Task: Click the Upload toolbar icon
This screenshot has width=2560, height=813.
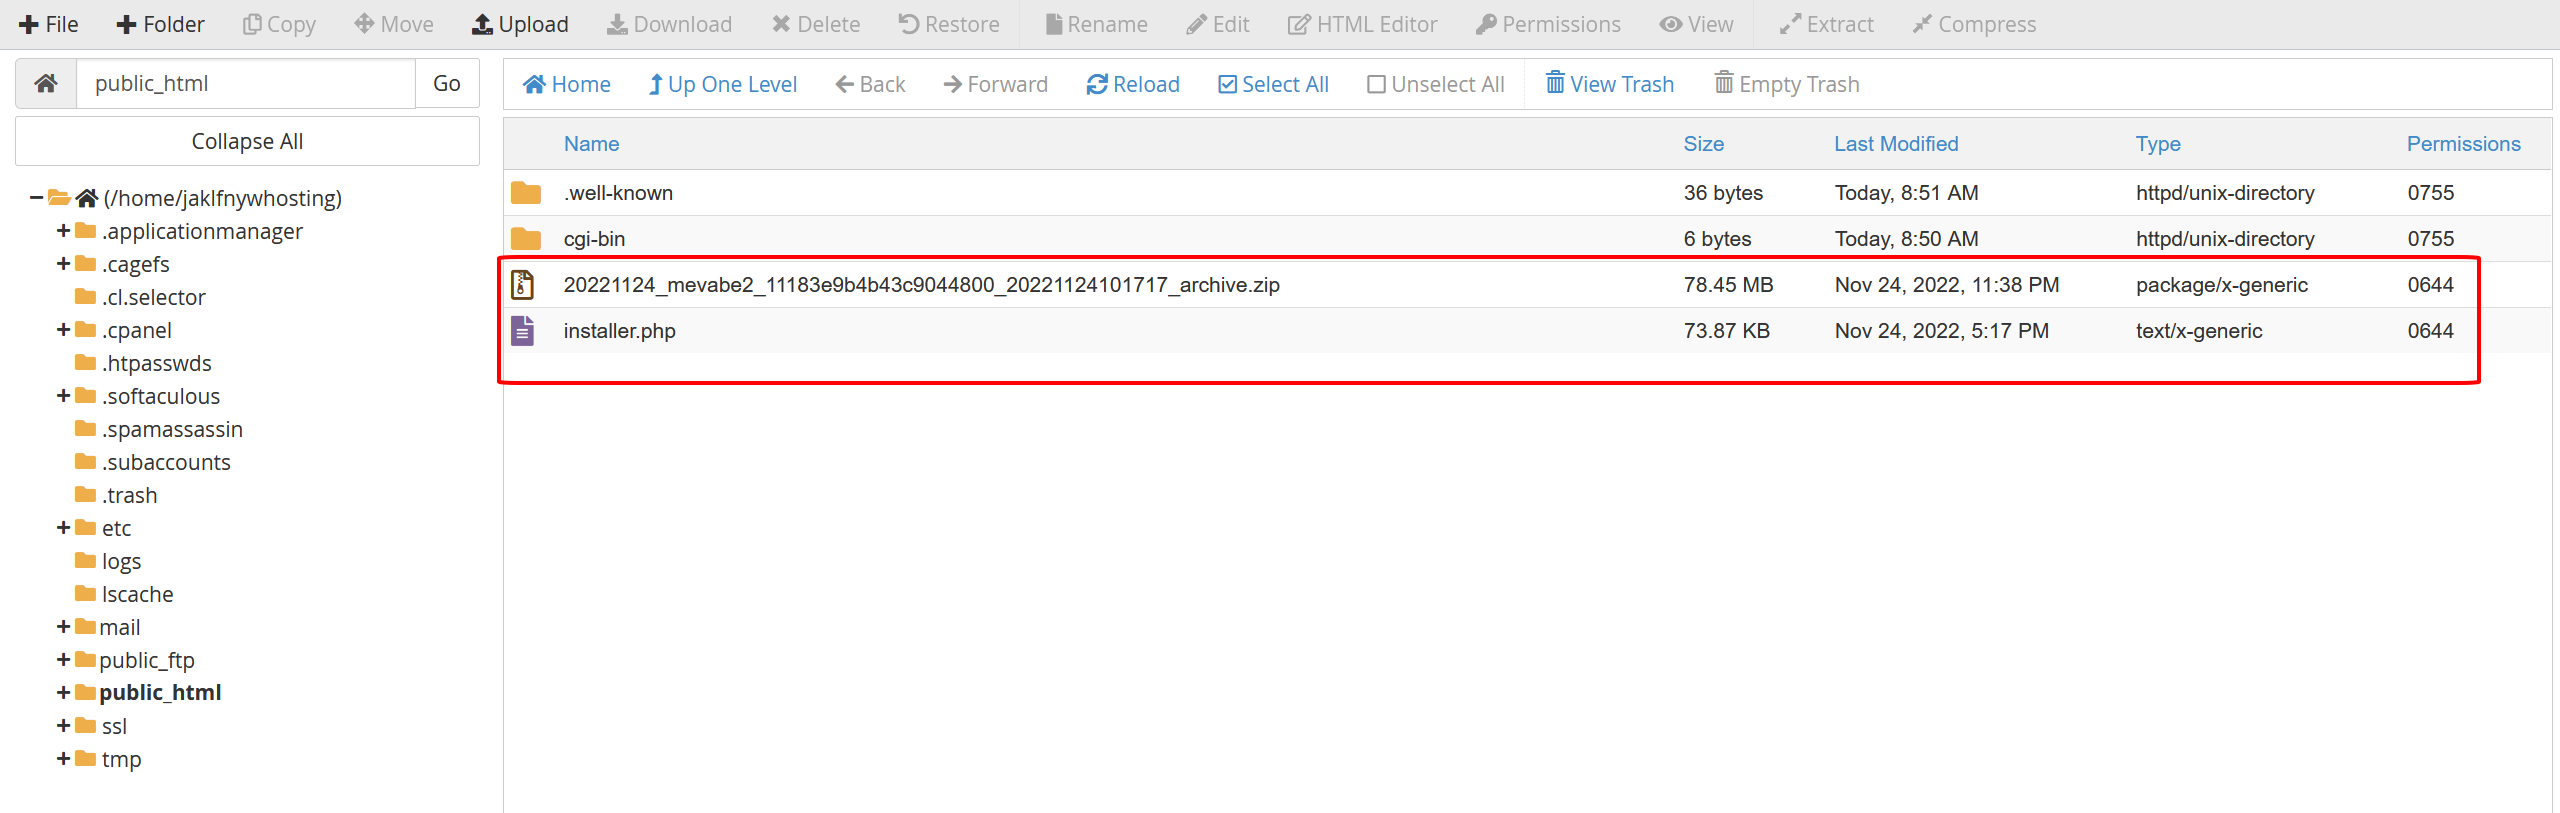Action: (483, 24)
